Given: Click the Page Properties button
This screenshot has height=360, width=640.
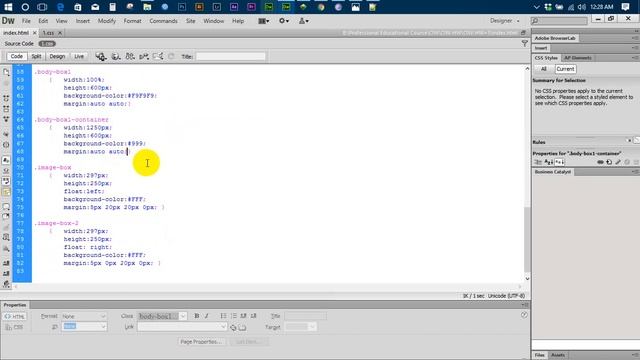Looking at the screenshot, I should [x=201, y=342].
